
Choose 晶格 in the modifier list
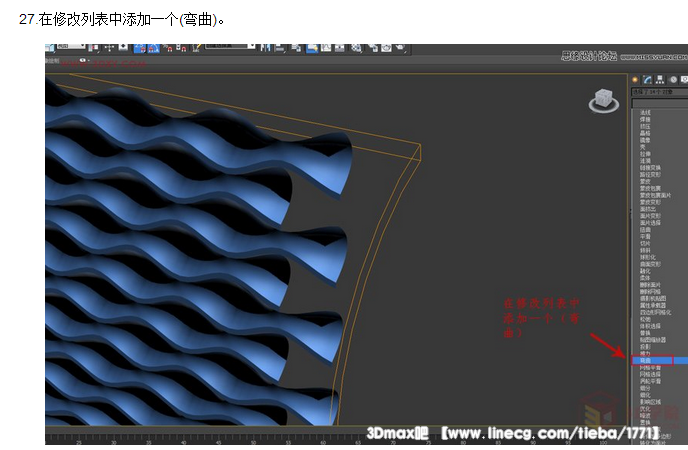(645, 133)
